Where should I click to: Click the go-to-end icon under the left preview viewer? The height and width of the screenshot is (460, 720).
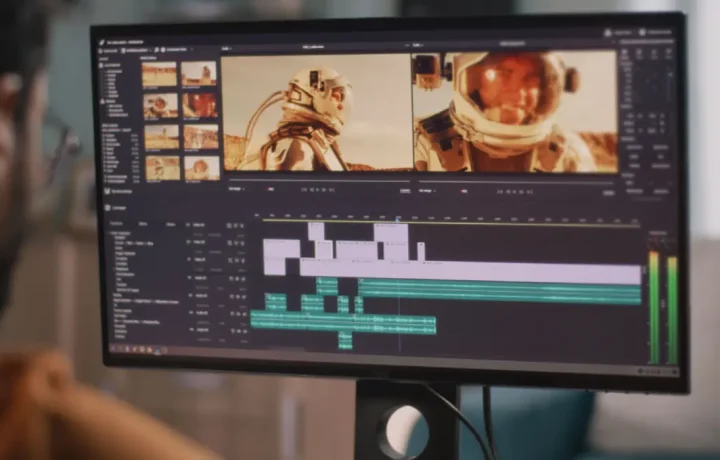pos(332,190)
